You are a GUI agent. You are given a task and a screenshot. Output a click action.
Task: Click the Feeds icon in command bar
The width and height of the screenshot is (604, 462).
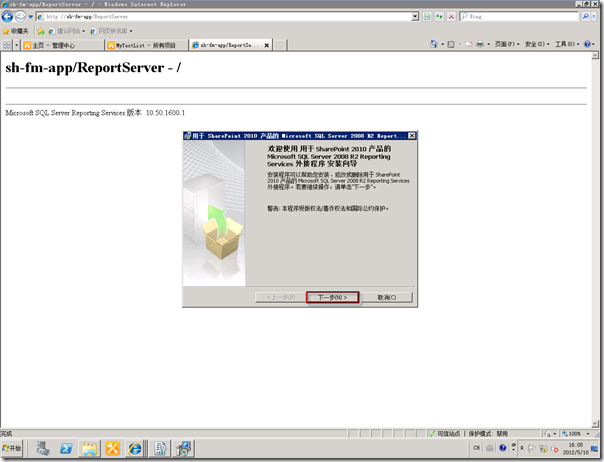tap(451, 44)
